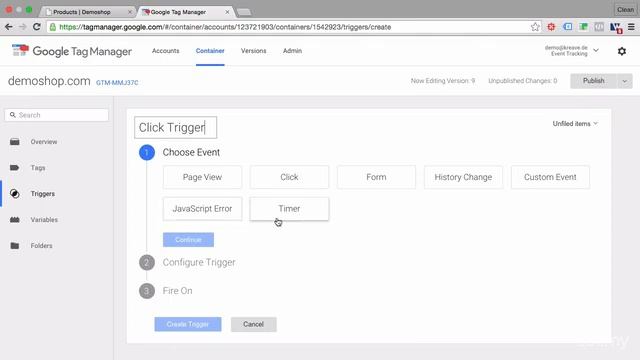Choose the JavaScript Error event type
Screen dimensions: 640x360
[202, 209]
